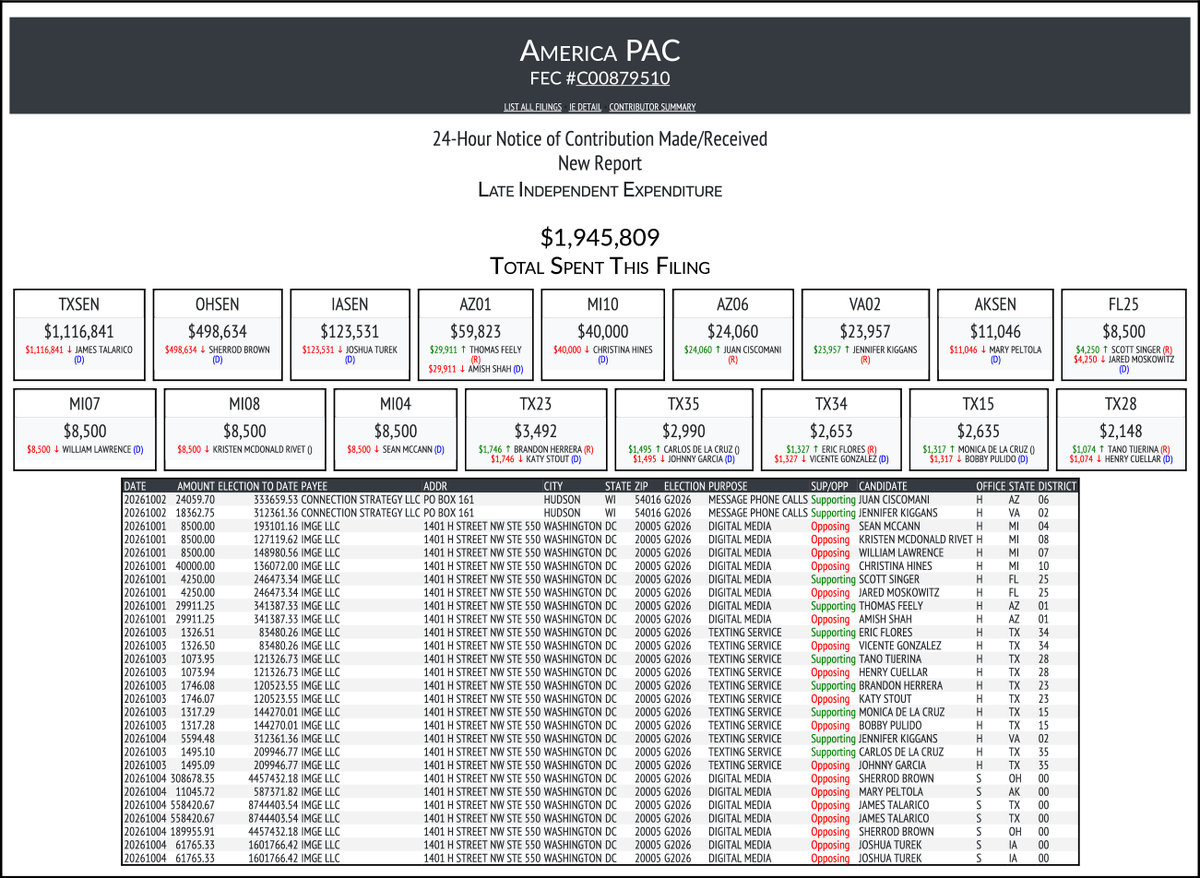Select the FL25 card heading

coord(1122,304)
